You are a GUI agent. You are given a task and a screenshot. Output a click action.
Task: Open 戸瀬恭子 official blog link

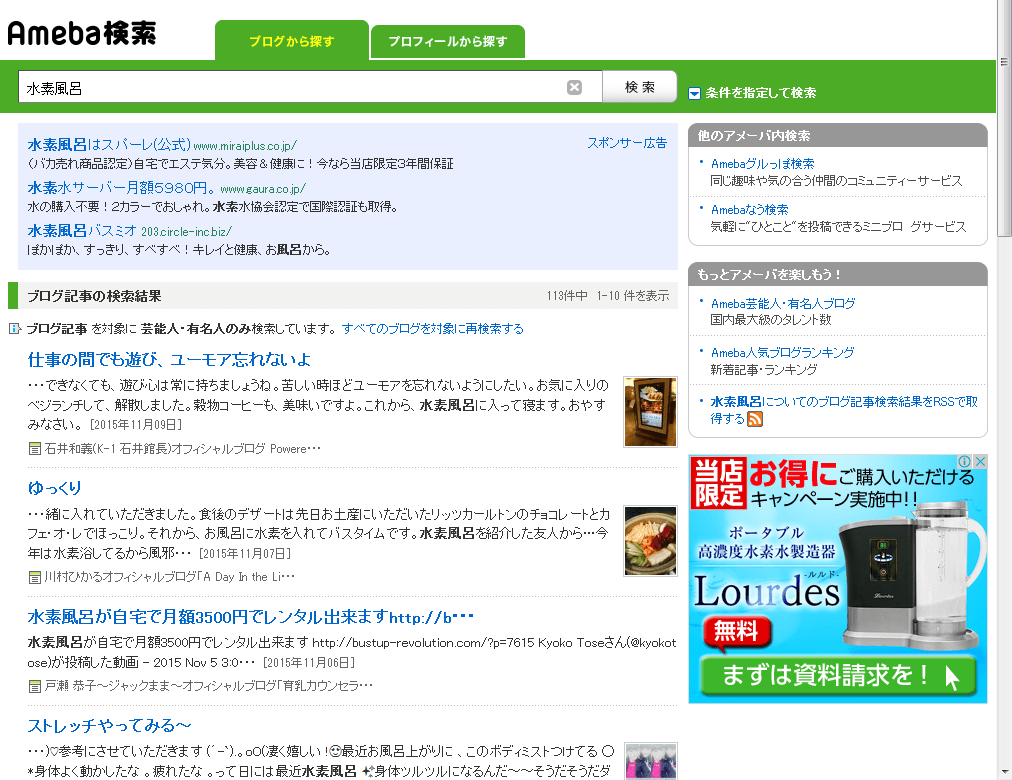click(208, 686)
